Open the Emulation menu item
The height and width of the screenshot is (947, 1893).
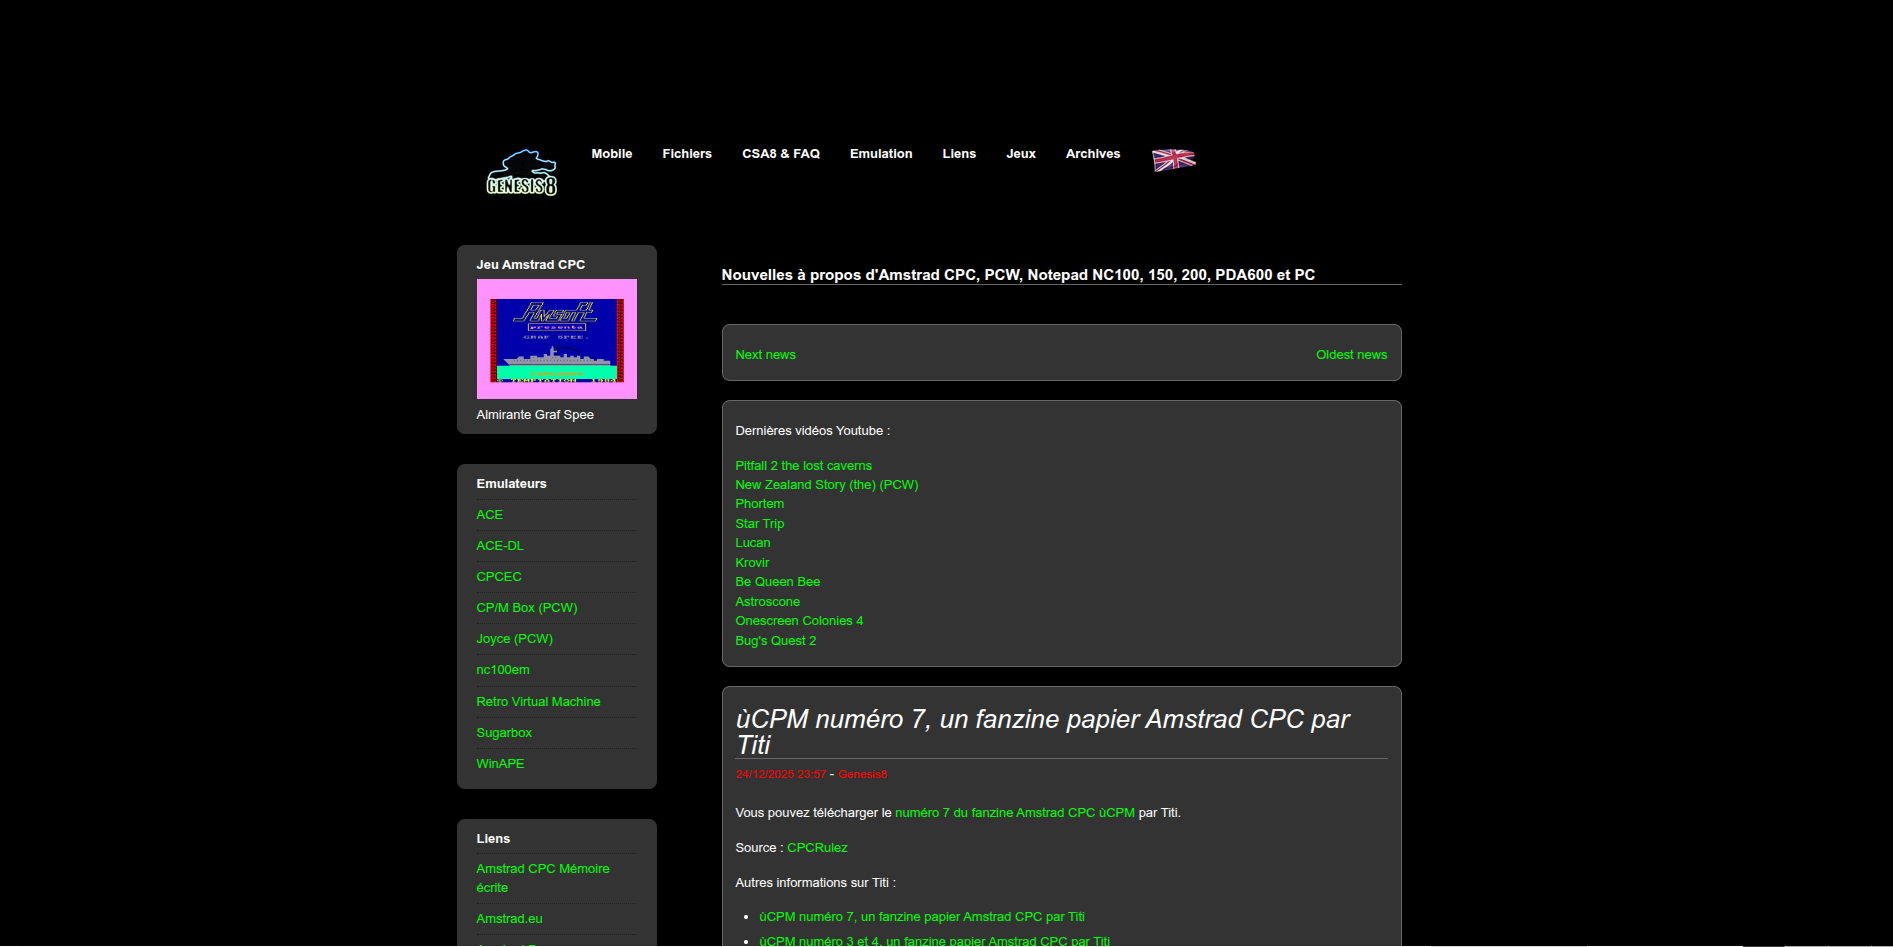(x=880, y=154)
